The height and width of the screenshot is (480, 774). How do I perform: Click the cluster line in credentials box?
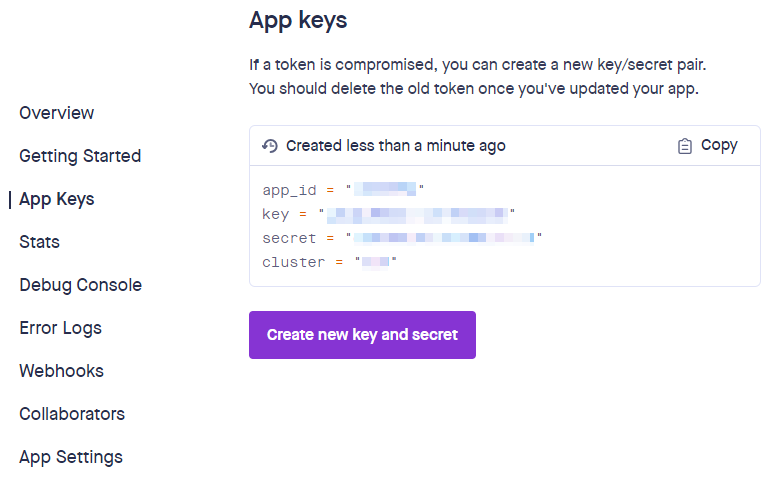[329, 262]
